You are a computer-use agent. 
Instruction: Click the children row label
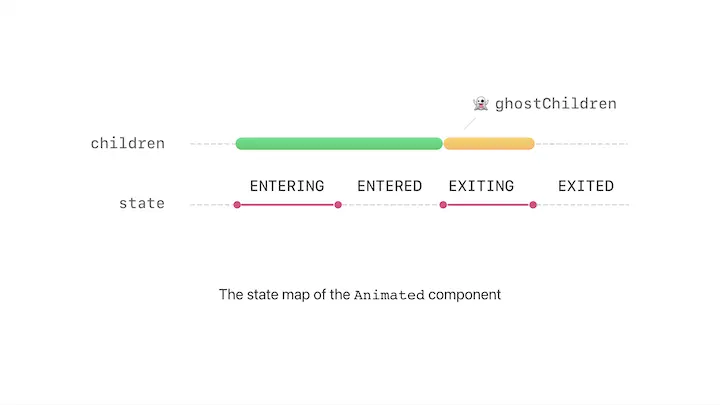(128, 143)
